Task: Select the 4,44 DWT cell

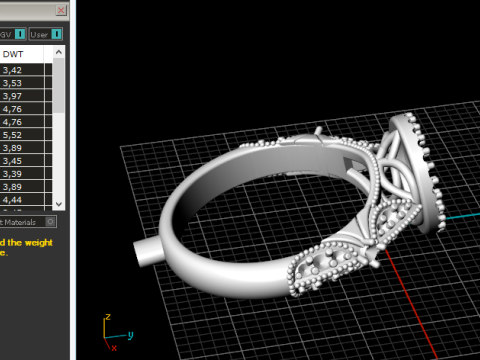Action: click(22, 200)
